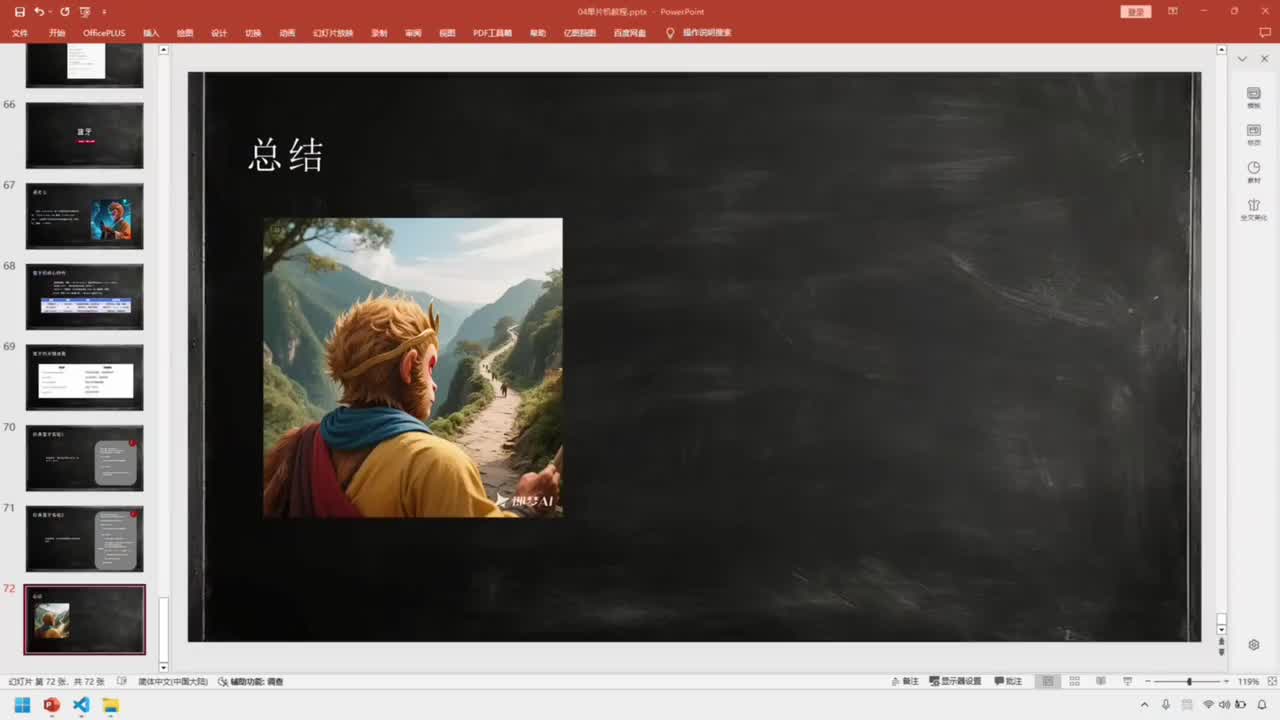Switch to Reading view icon
This screenshot has height=720, width=1280.
[x=1101, y=681]
